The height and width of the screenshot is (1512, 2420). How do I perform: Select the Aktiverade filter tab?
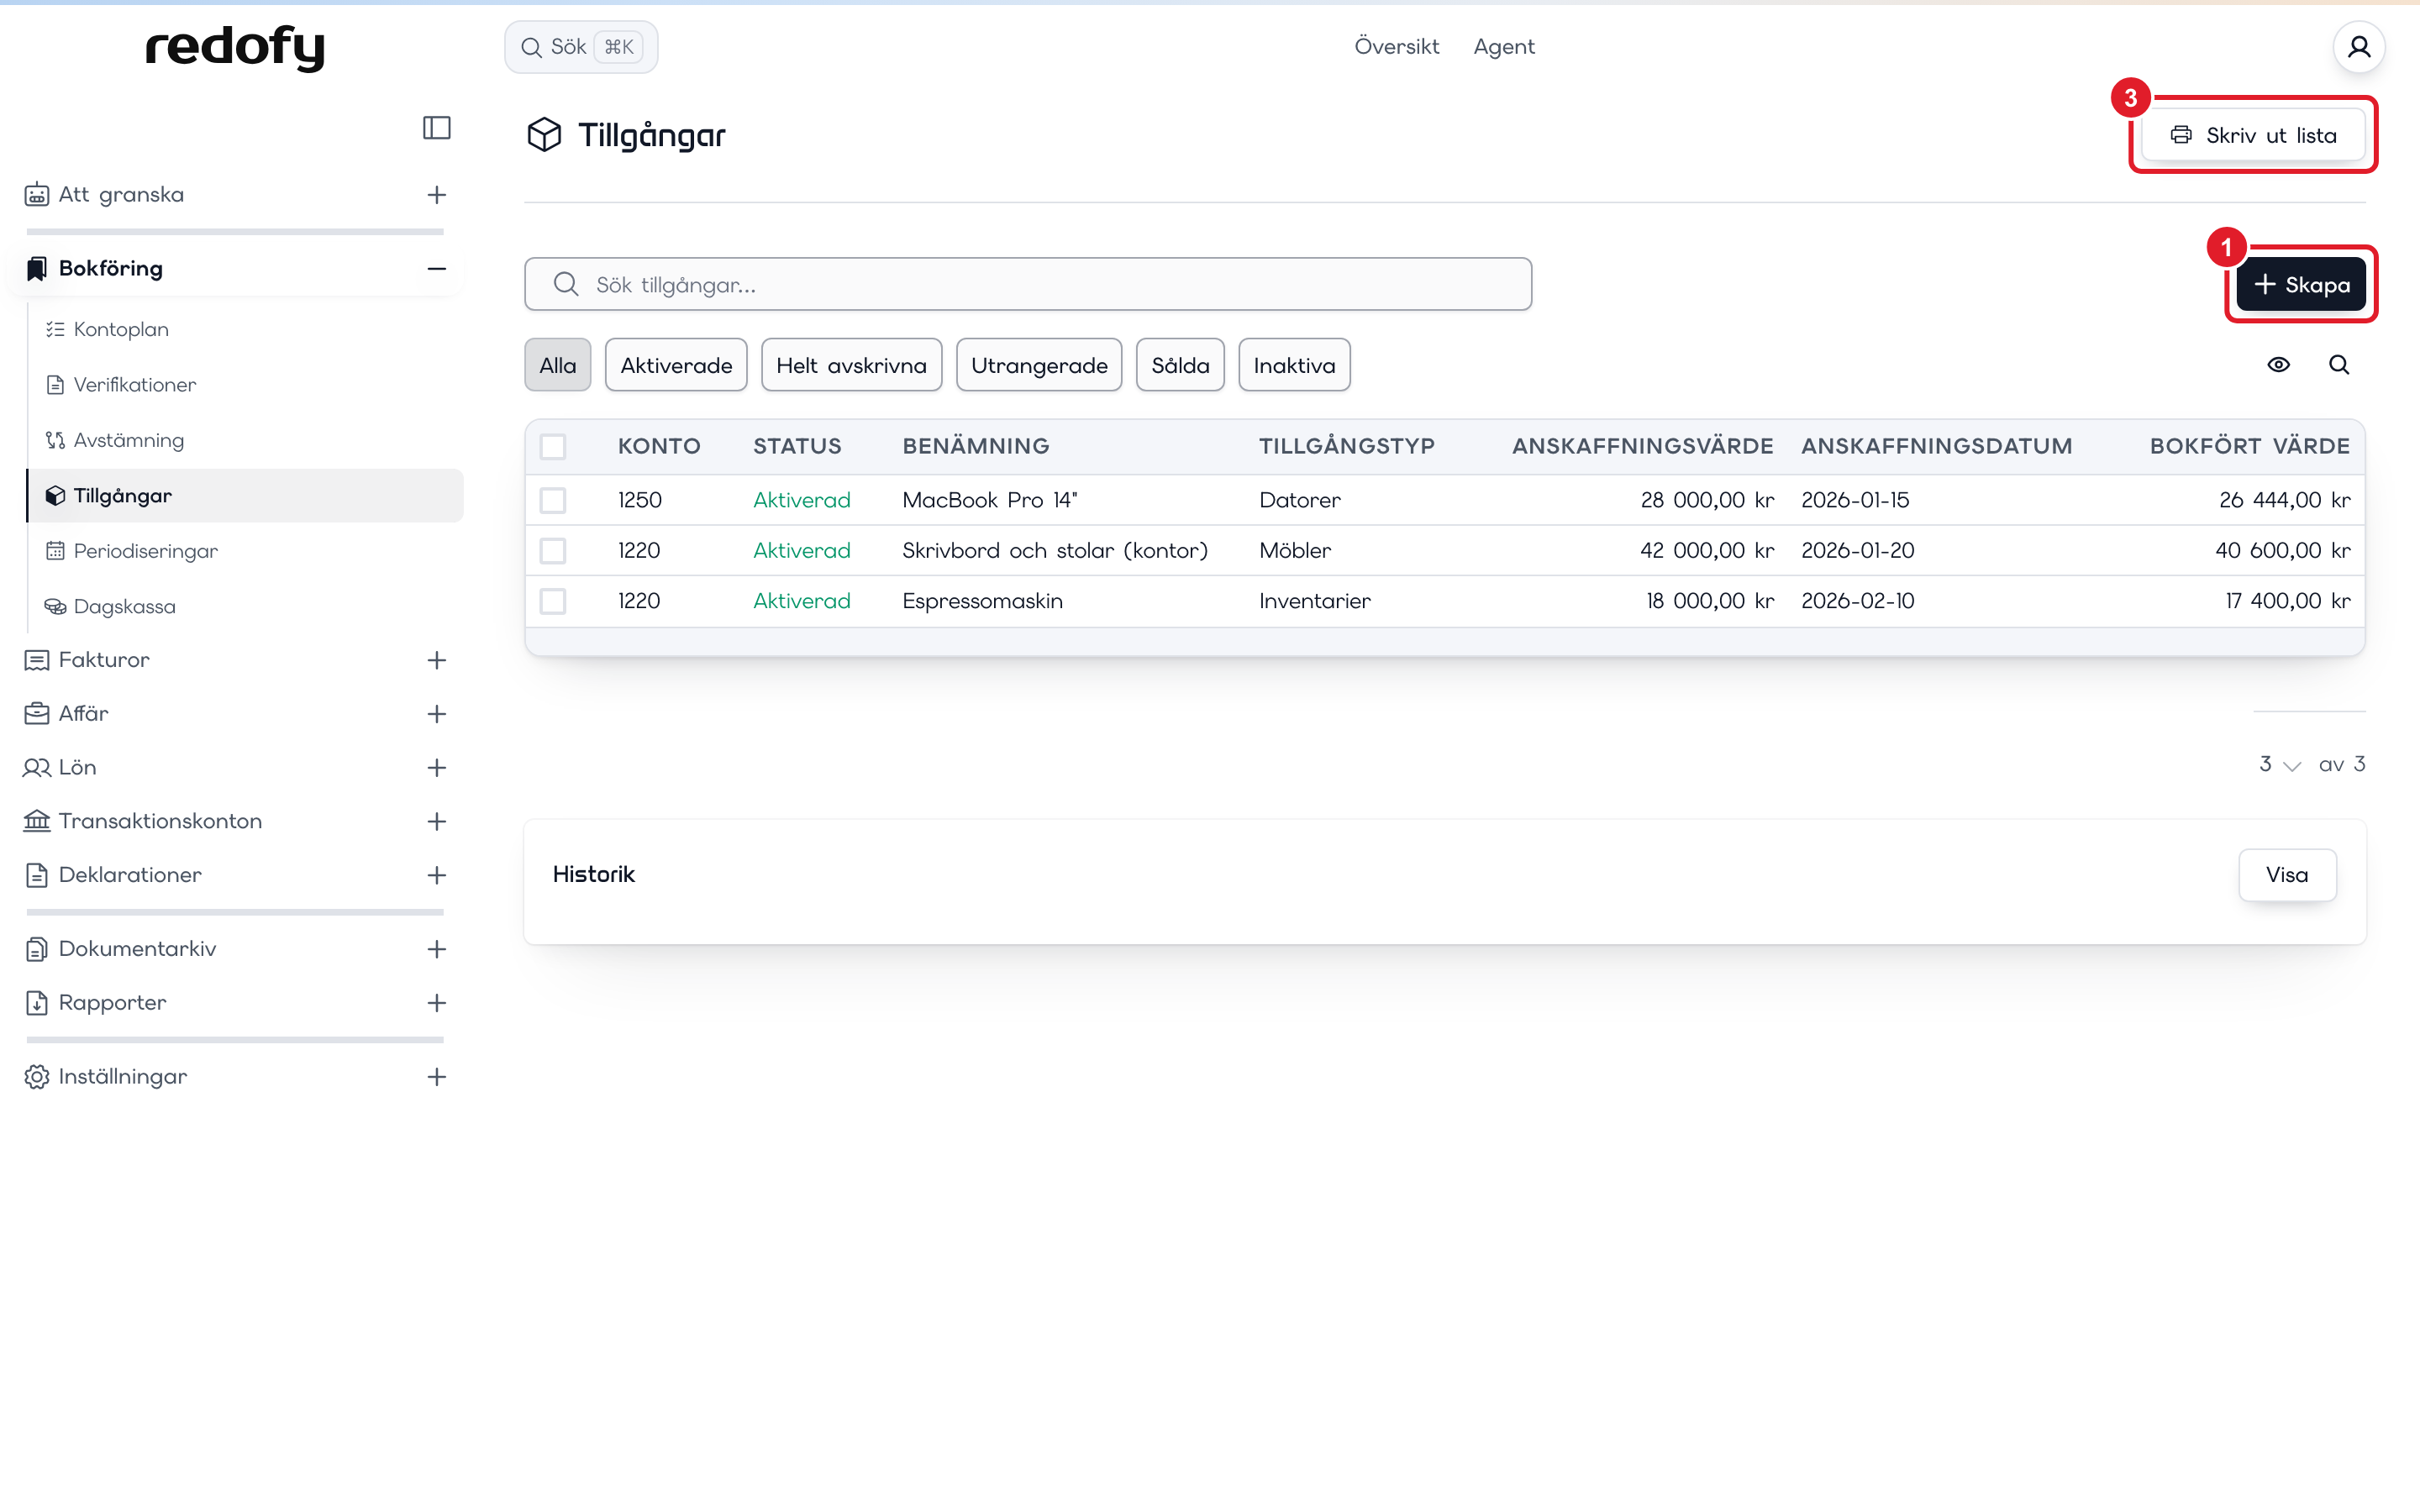(x=676, y=365)
